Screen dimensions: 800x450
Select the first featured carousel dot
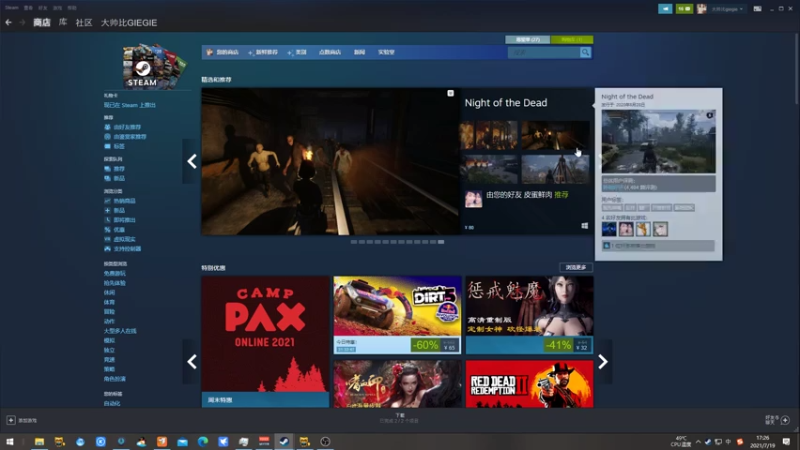point(354,242)
